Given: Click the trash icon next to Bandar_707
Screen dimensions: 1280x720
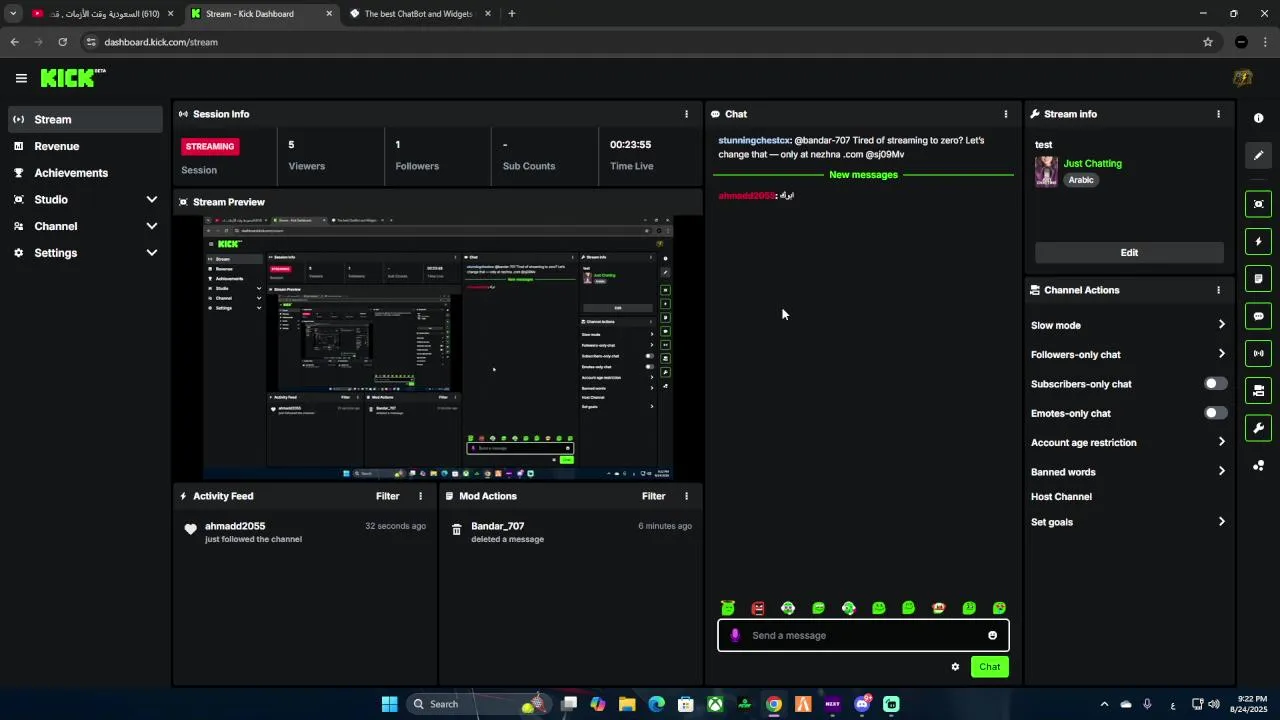Looking at the screenshot, I should pyautogui.click(x=457, y=530).
